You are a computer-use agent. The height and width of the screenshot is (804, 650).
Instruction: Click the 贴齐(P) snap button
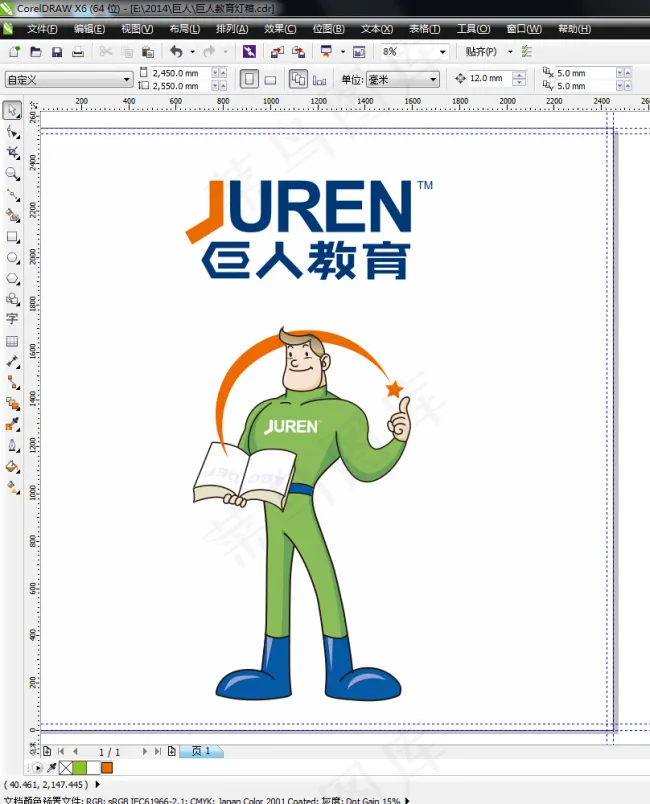tap(481, 52)
